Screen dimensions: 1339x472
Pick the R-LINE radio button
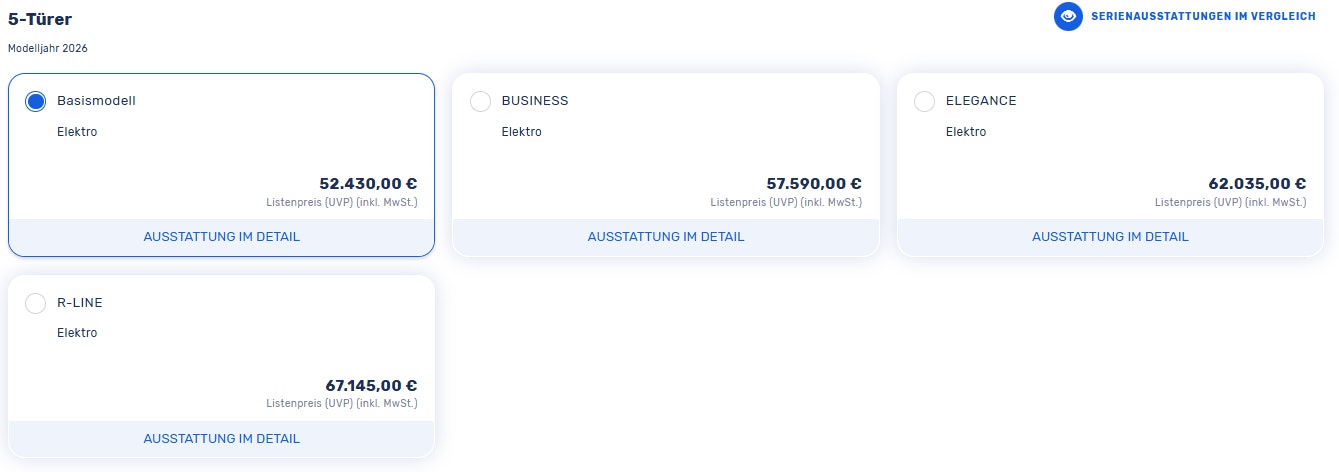coord(36,303)
